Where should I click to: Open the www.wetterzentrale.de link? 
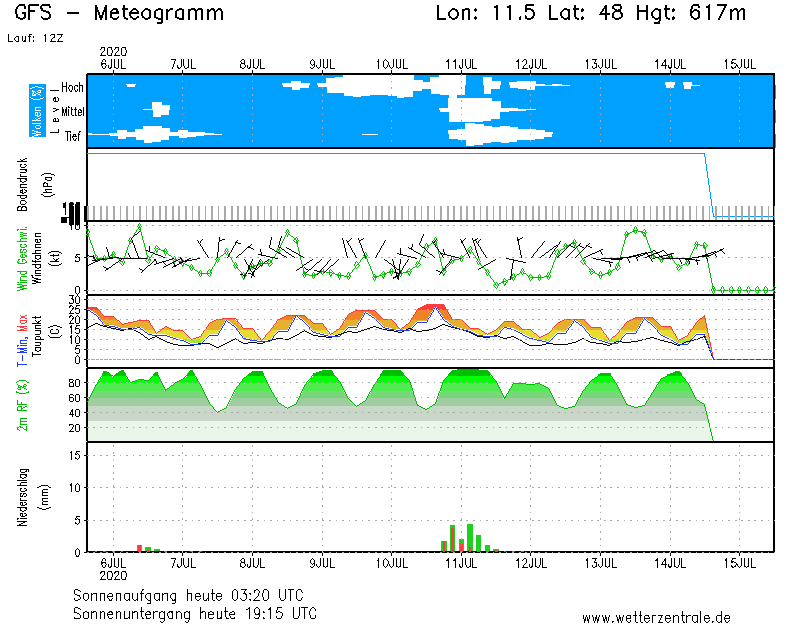coord(656,618)
